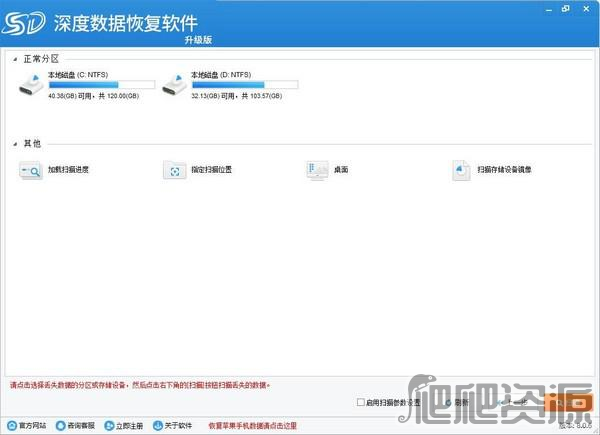Click the 正常分区 section heading
This screenshot has height=435, width=600.
41,59
